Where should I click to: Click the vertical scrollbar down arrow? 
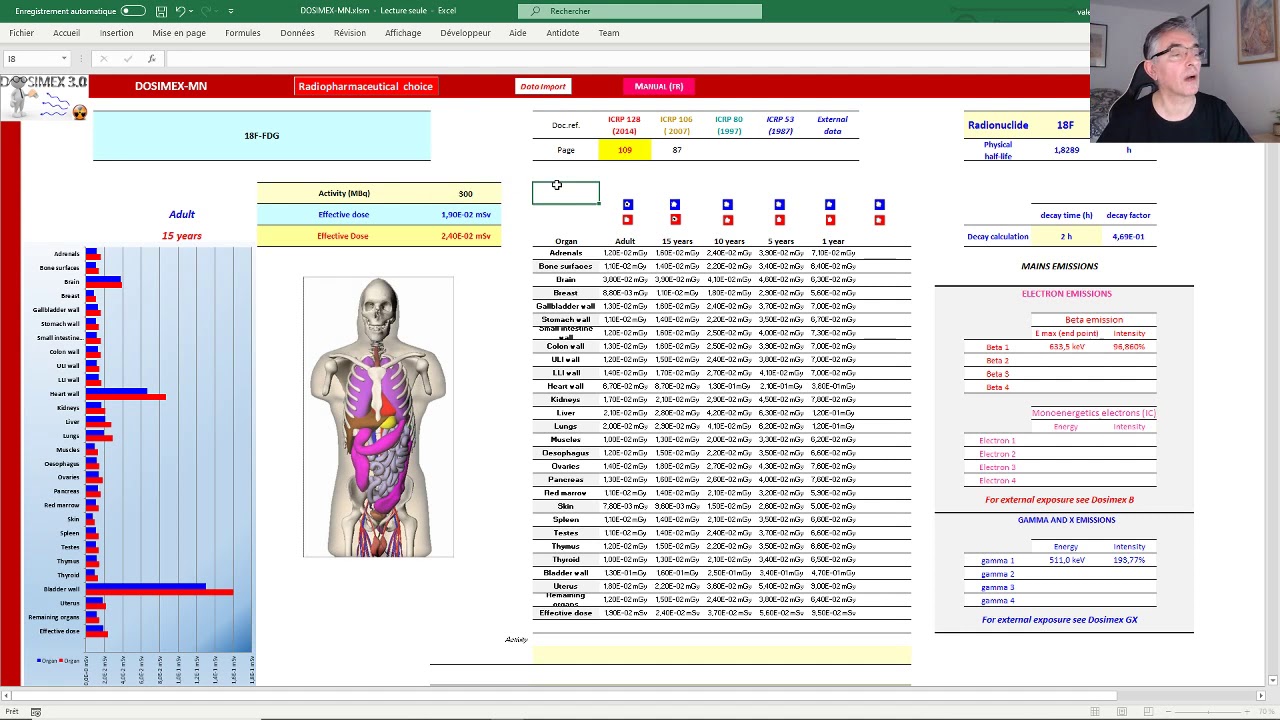pyautogui.click(x=1273, y=680)
